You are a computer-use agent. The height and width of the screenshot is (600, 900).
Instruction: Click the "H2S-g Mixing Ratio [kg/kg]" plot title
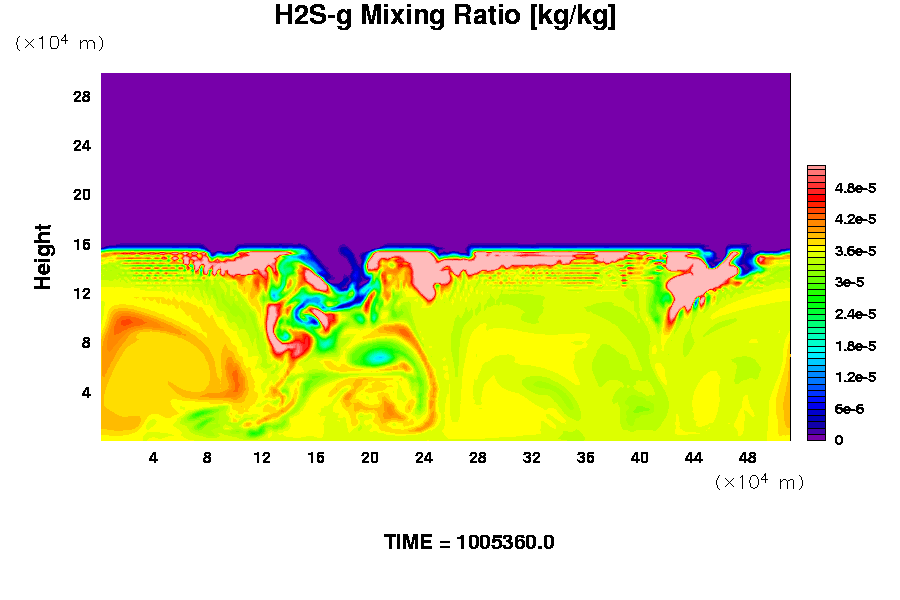446,17
